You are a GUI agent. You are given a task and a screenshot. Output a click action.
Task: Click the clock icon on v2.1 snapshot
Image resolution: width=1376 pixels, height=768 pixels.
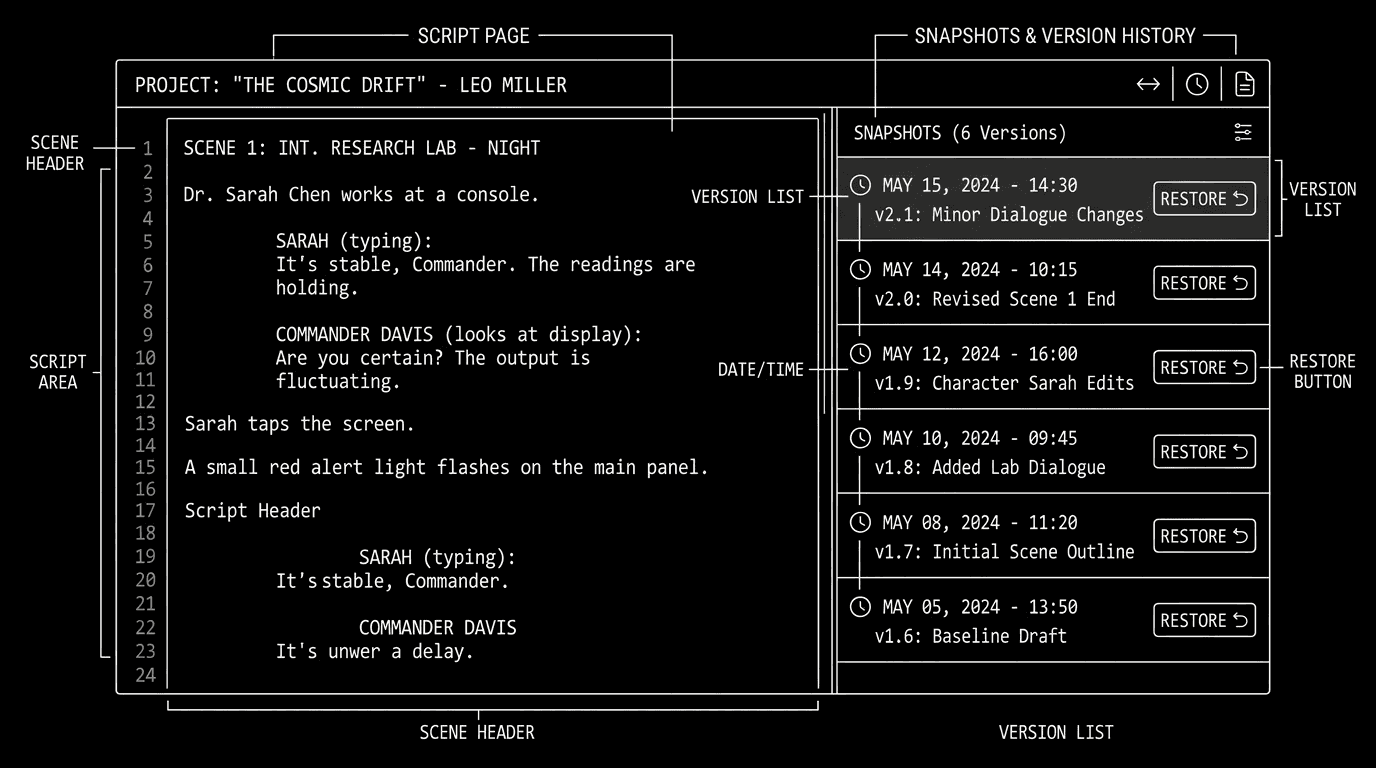[859, 185]
